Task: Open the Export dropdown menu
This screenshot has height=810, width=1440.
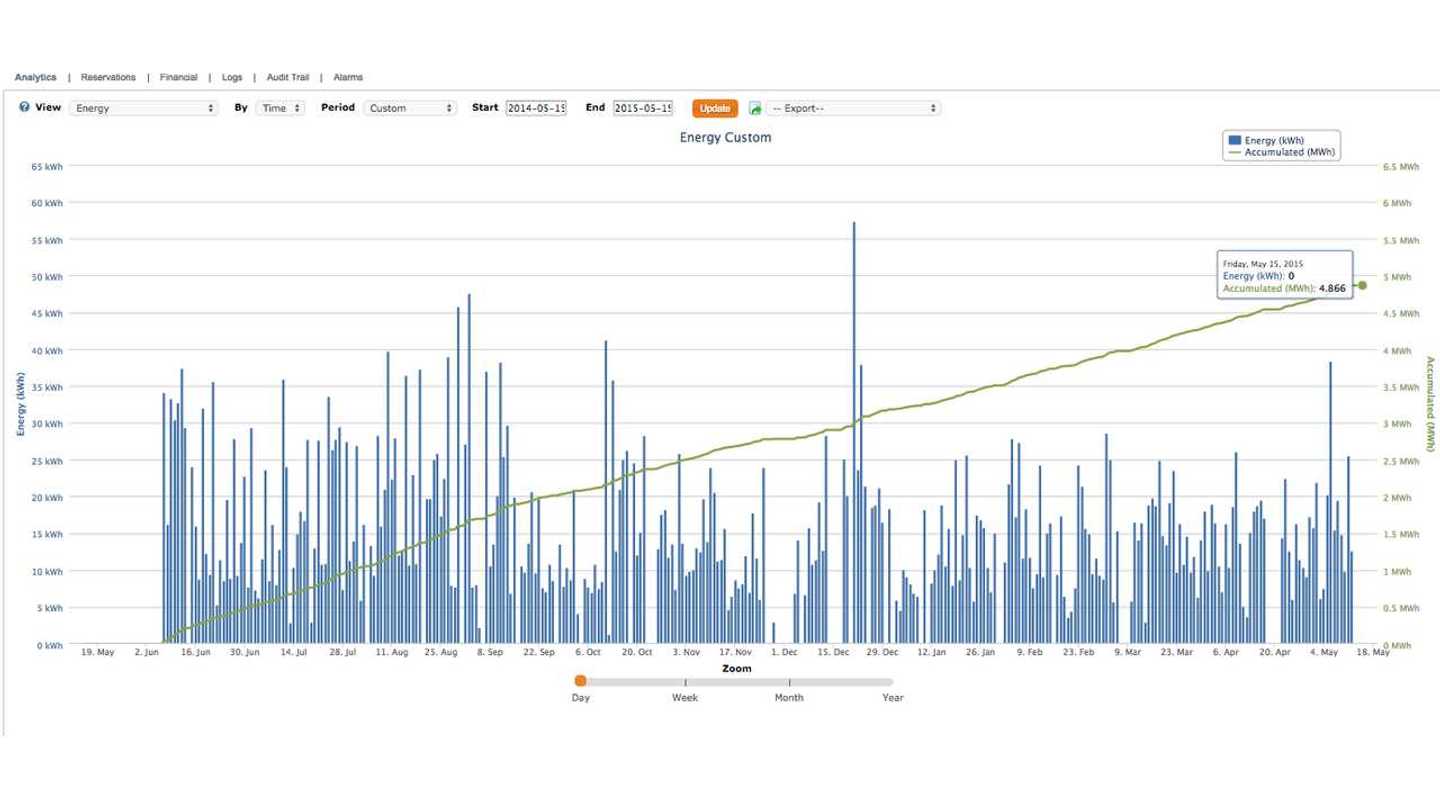Action: (853, 108)
